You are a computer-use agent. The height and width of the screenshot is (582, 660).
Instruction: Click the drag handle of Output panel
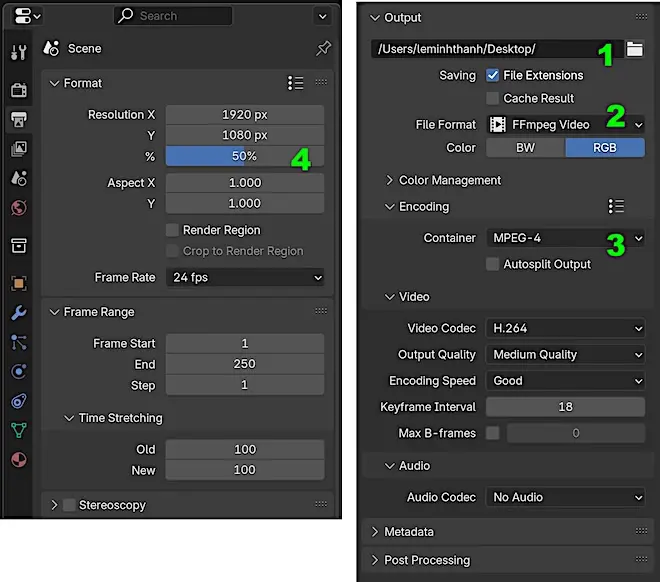point(641,17)
